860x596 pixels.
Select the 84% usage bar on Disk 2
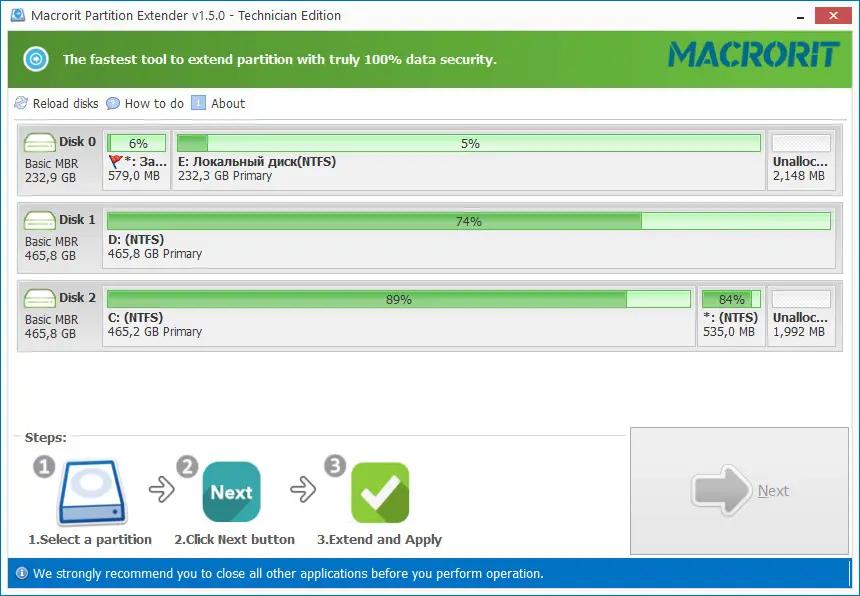click(x=731, y=299)
